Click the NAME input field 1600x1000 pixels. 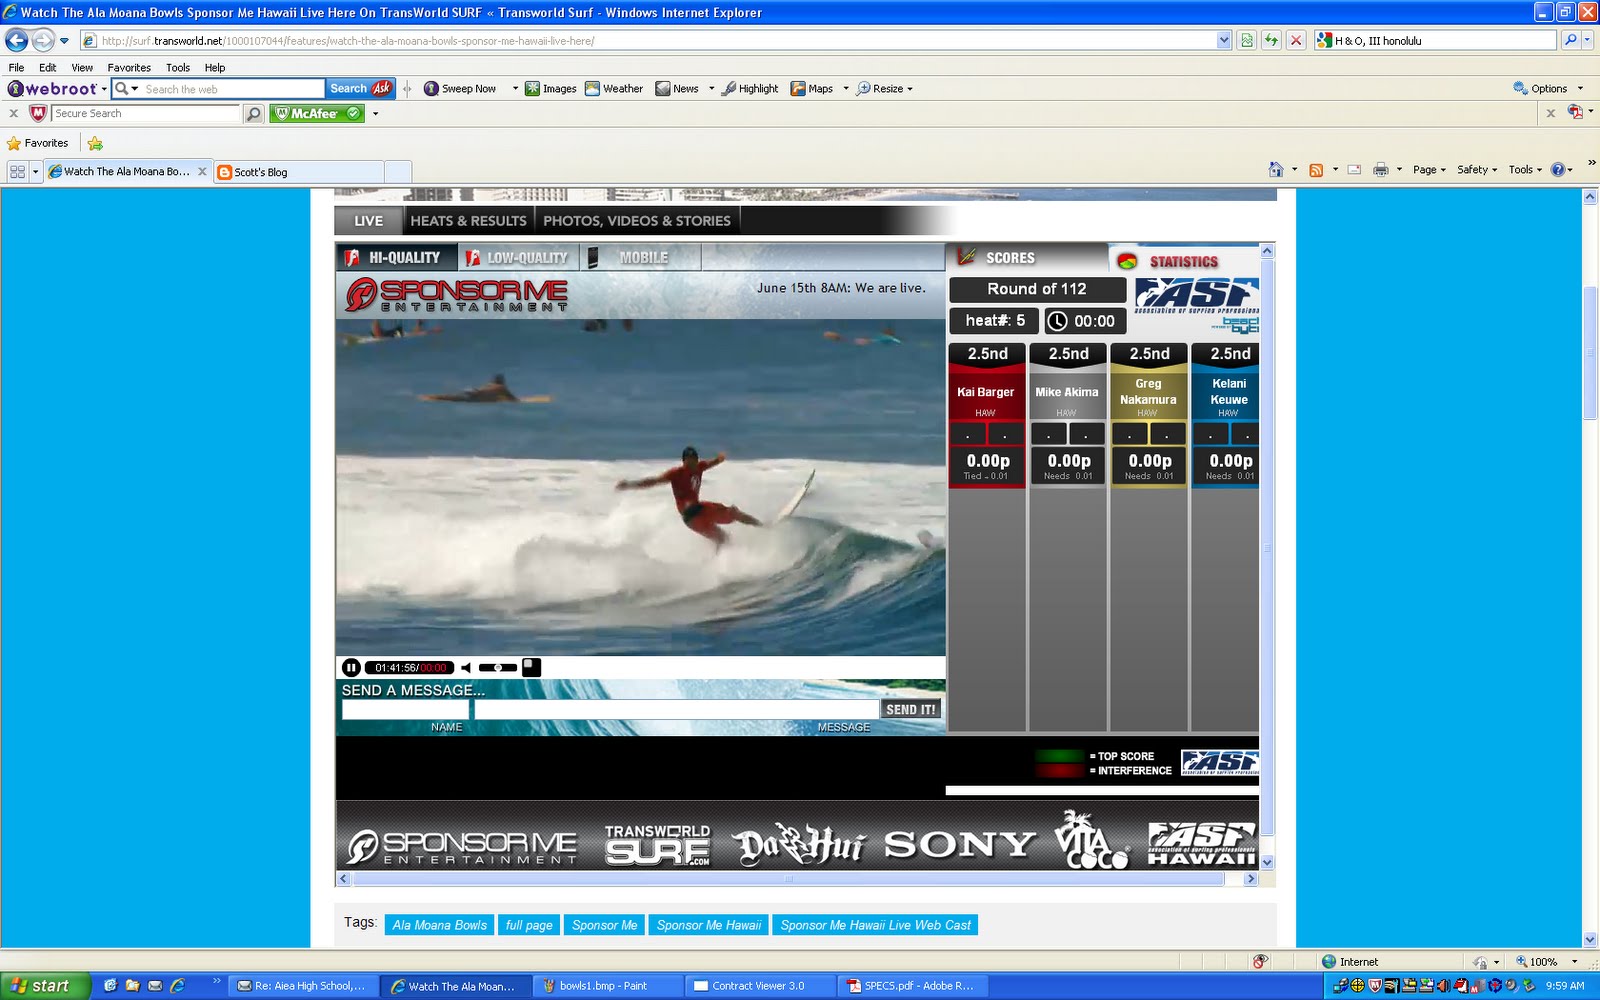tap(406, 709)
